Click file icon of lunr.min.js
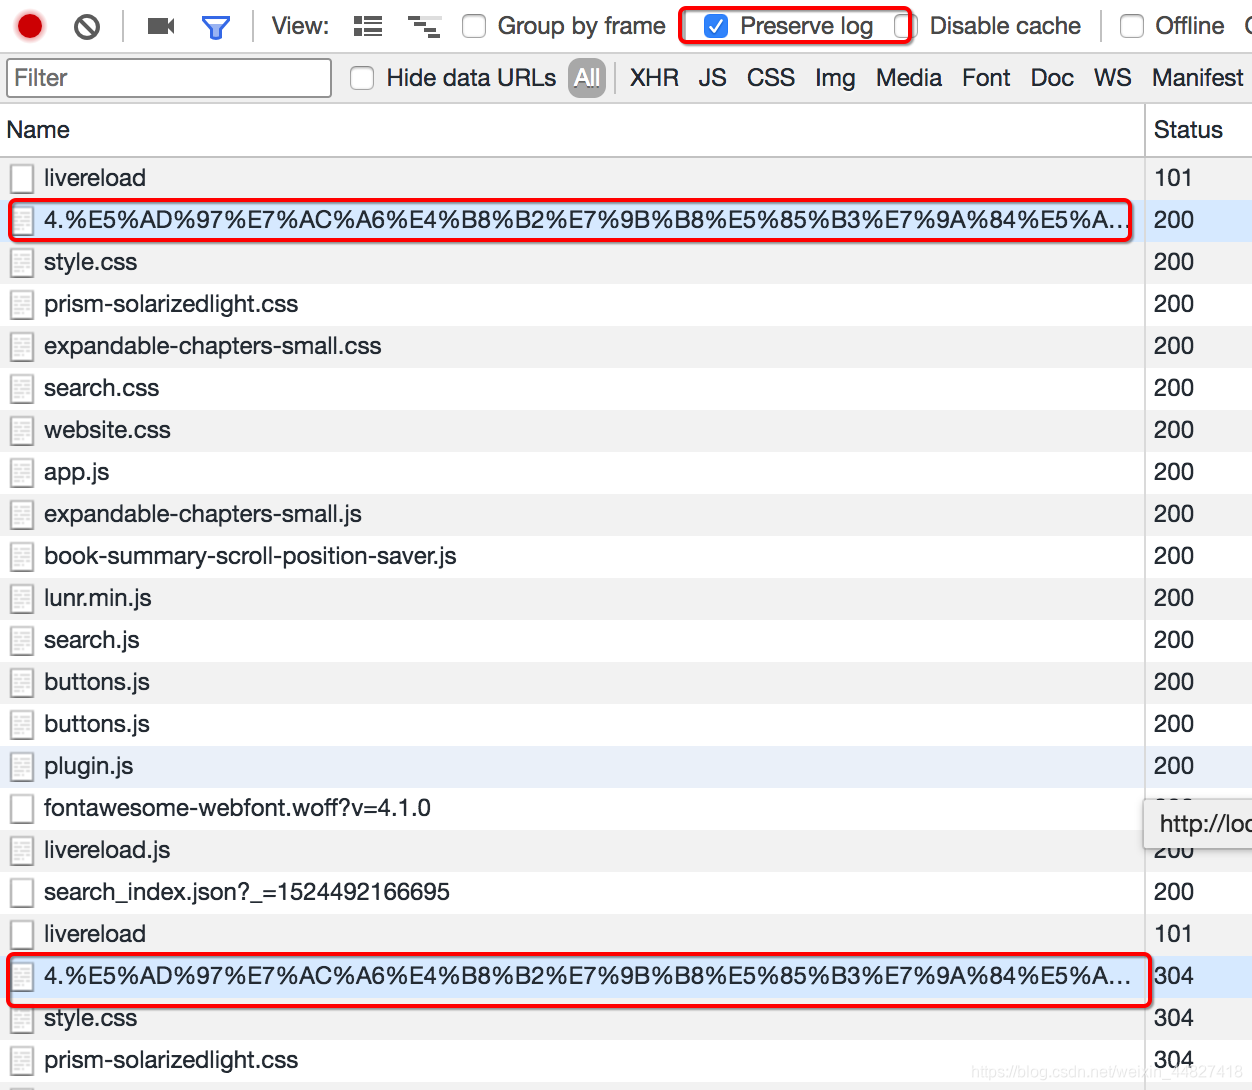Screen dimensions: 1252x1090 [22, 598]
